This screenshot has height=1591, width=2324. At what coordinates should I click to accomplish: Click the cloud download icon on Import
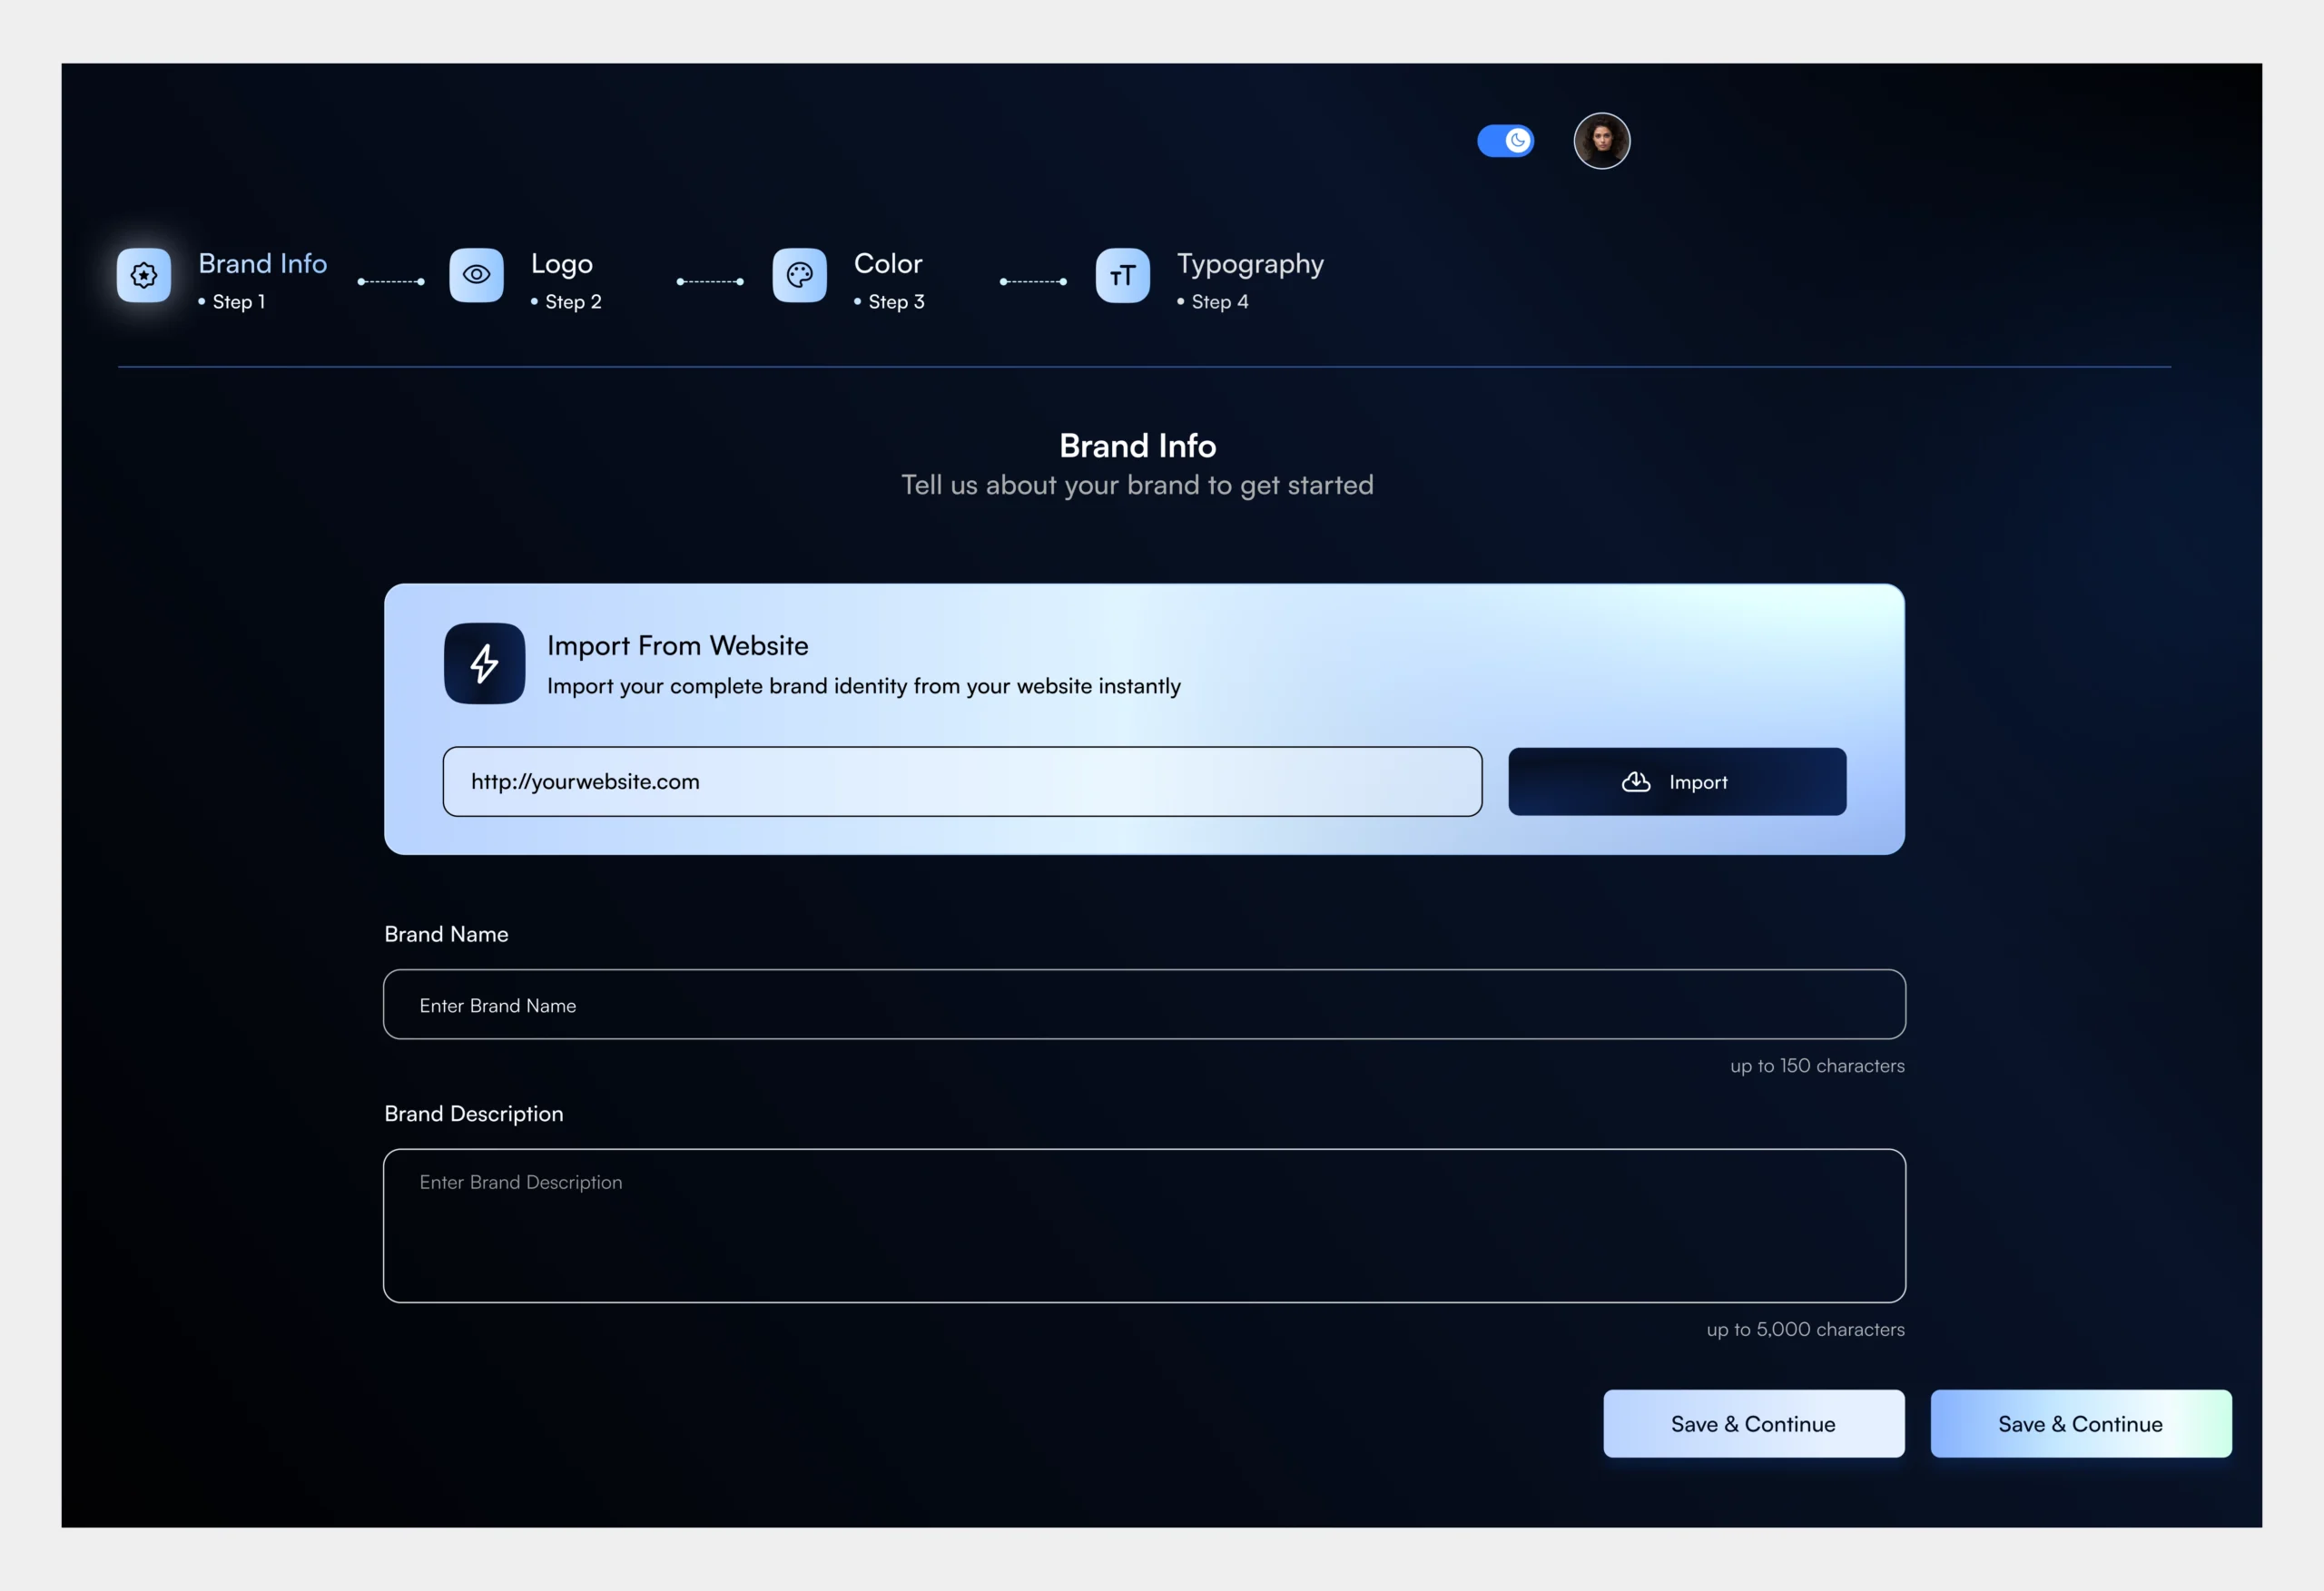pos(1635,782)
